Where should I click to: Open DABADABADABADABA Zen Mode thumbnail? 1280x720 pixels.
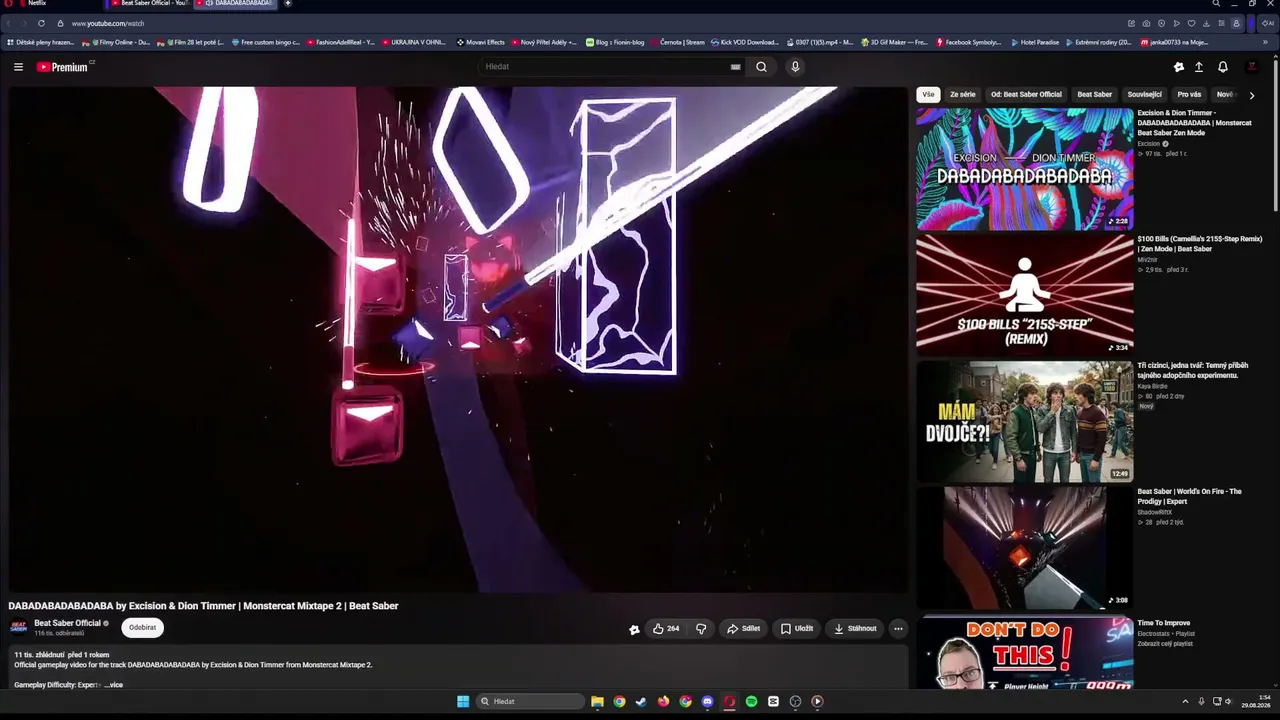point(1025,169)
